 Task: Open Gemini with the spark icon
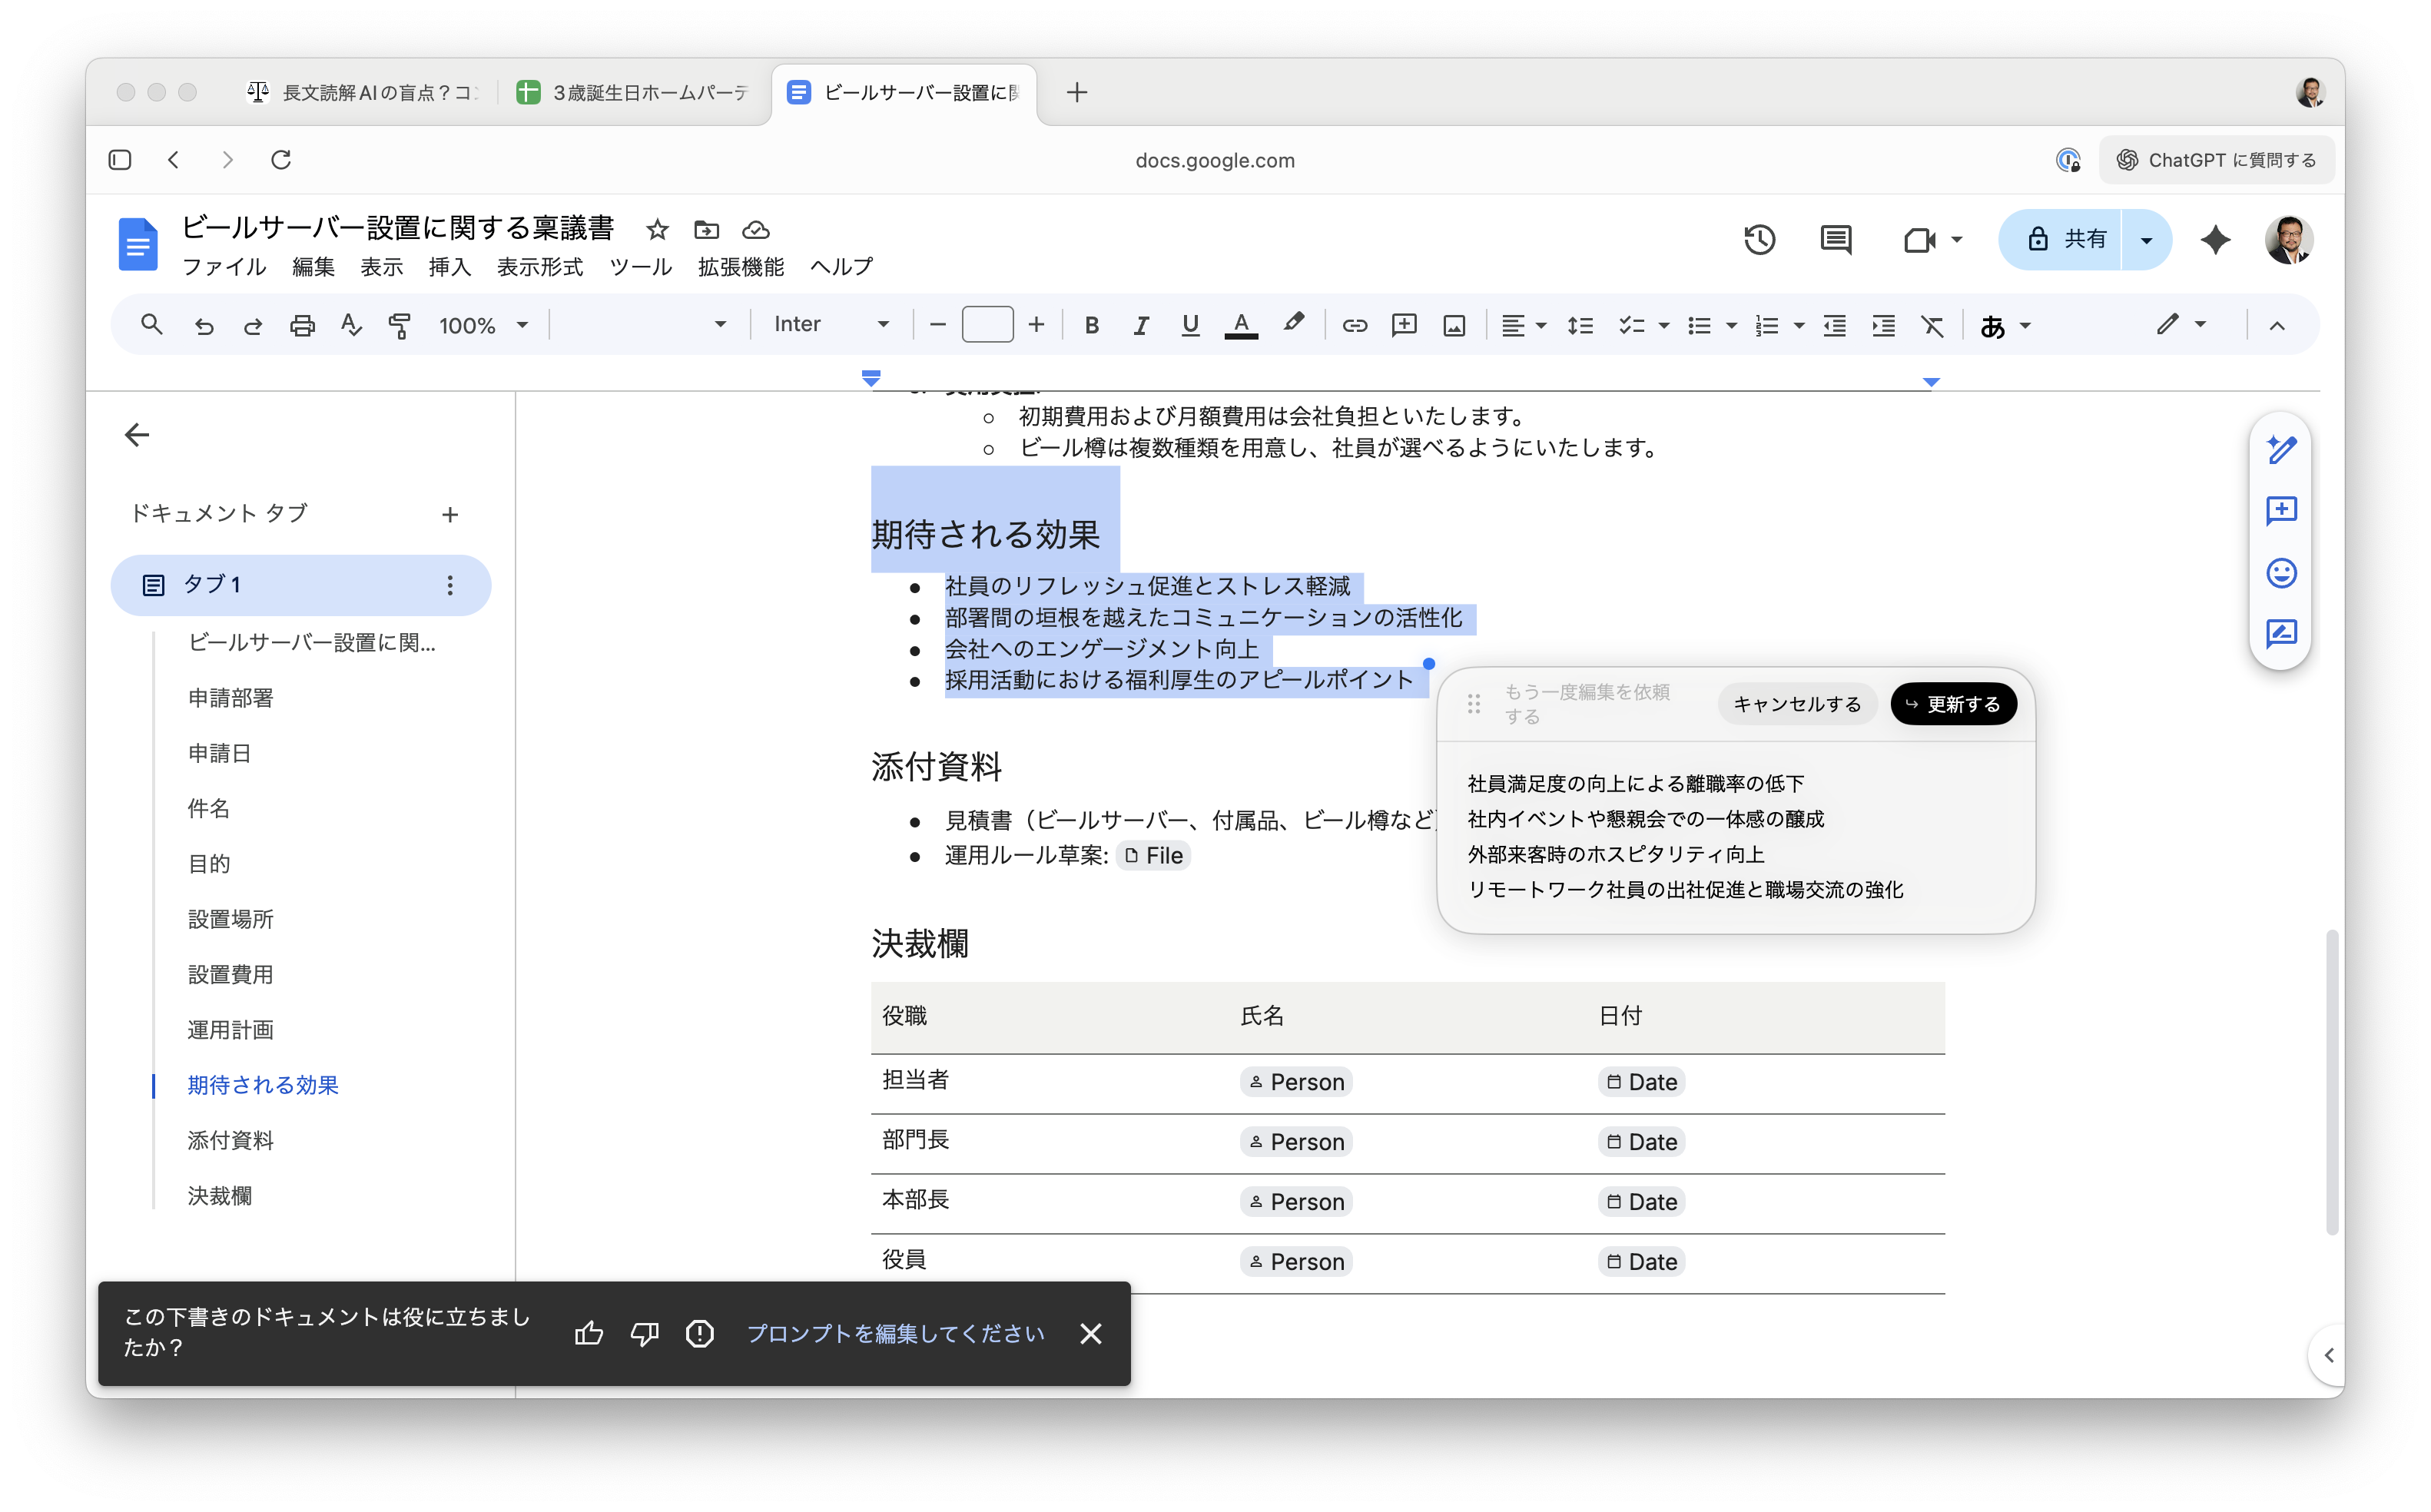2215,240
